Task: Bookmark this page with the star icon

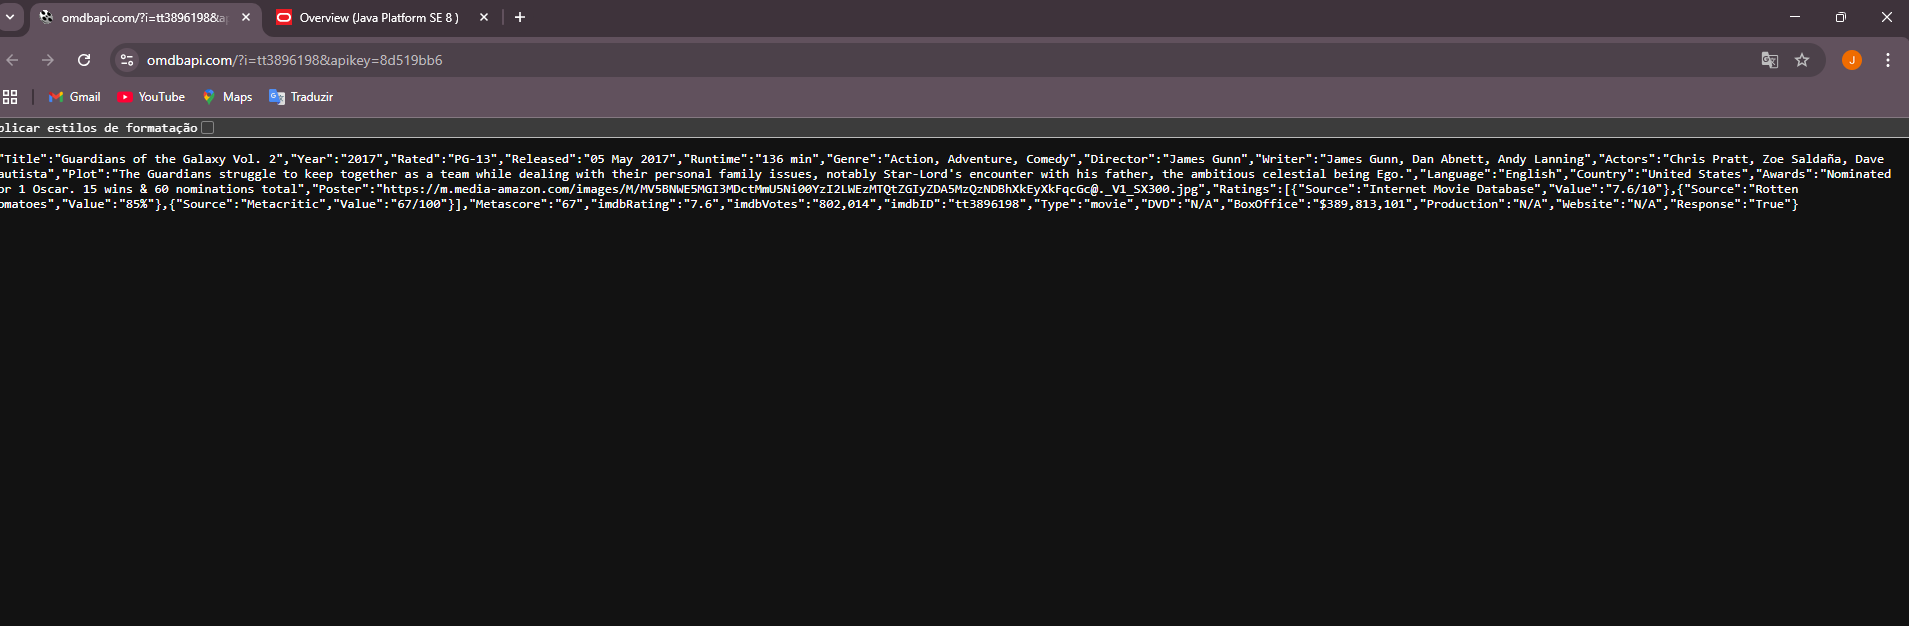Action: point(1802,60)
